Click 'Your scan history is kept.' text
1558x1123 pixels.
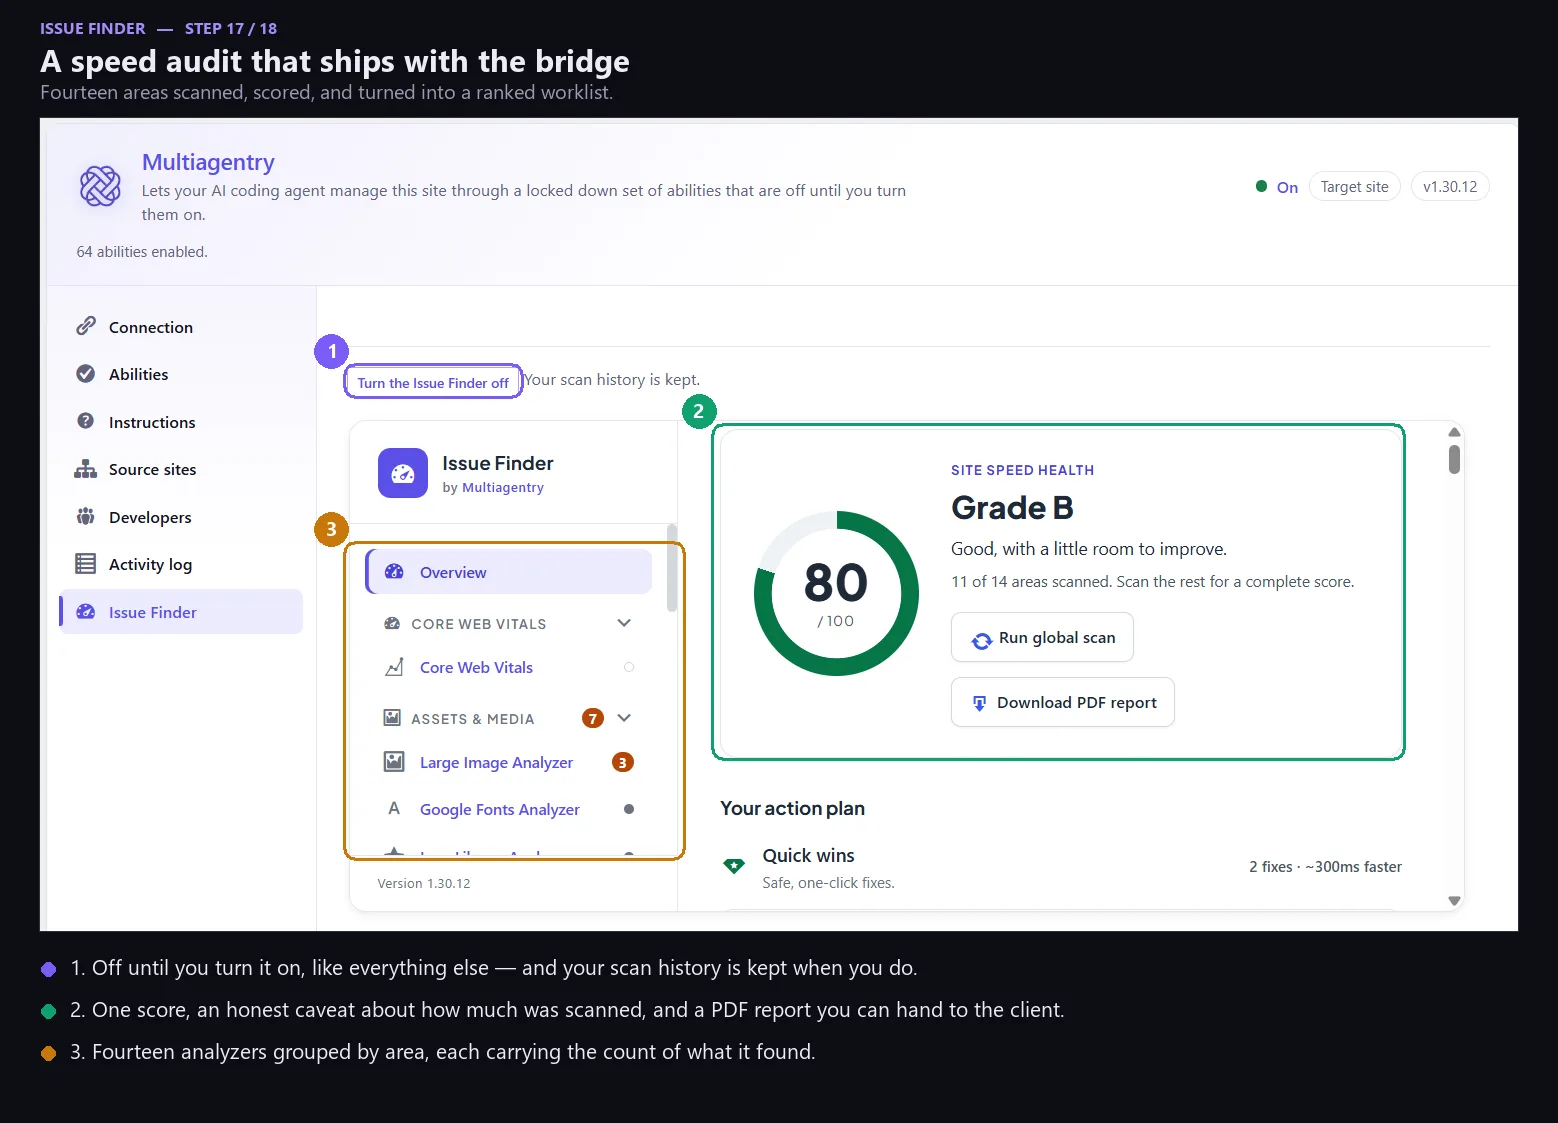coord(612,380)
